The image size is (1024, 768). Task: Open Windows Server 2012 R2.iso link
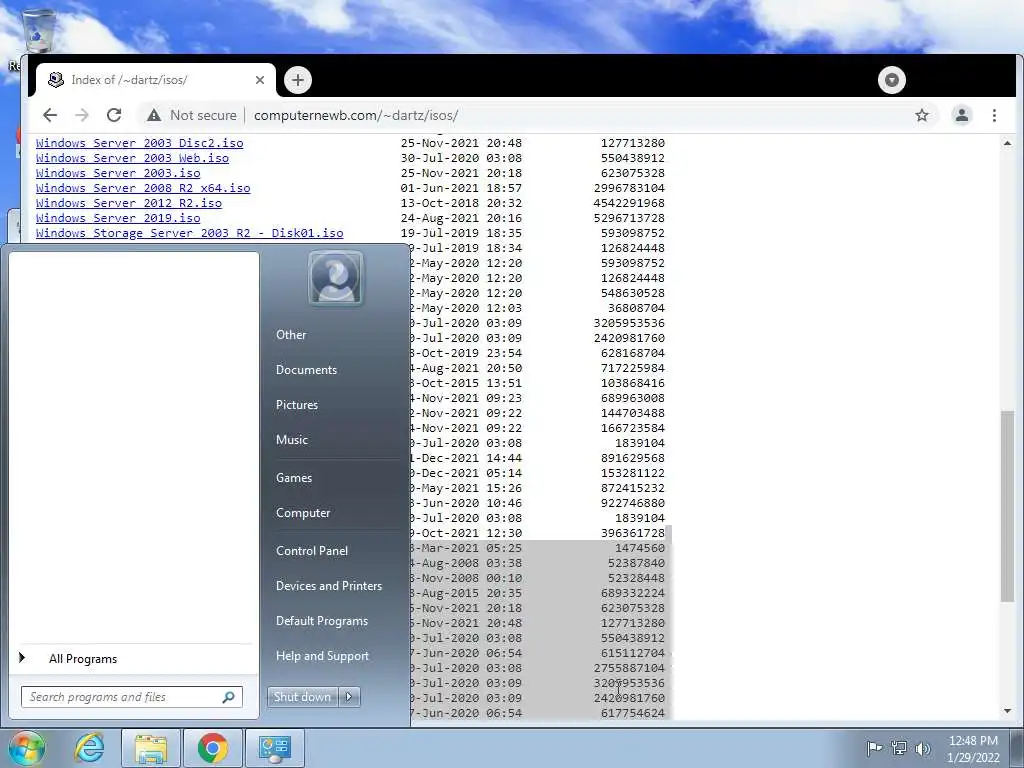[x=129, y=203]
